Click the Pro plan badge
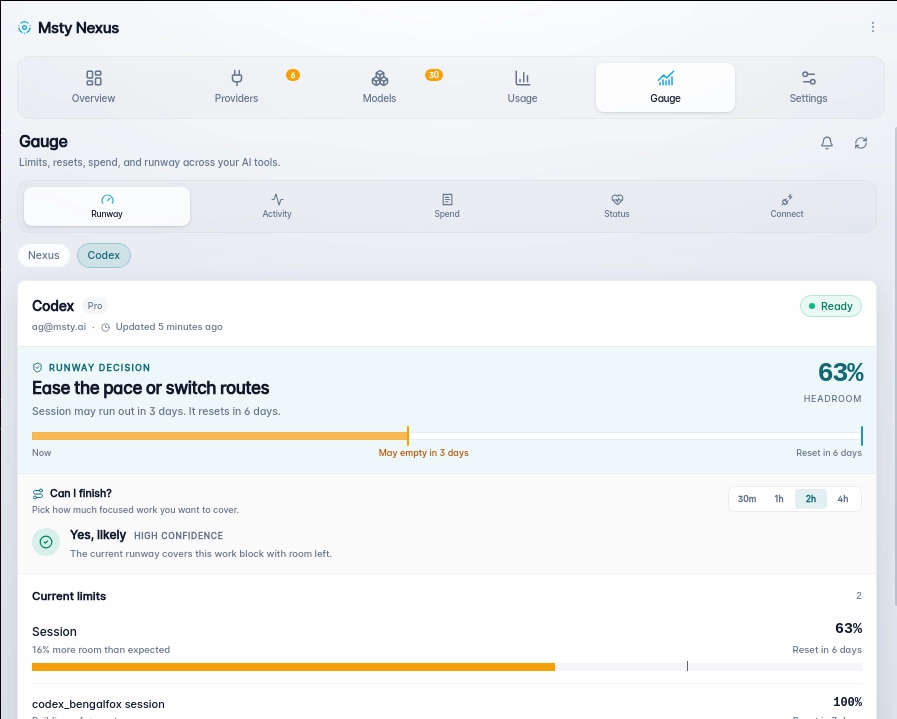The image size is (897, 719). coord(95,306)
